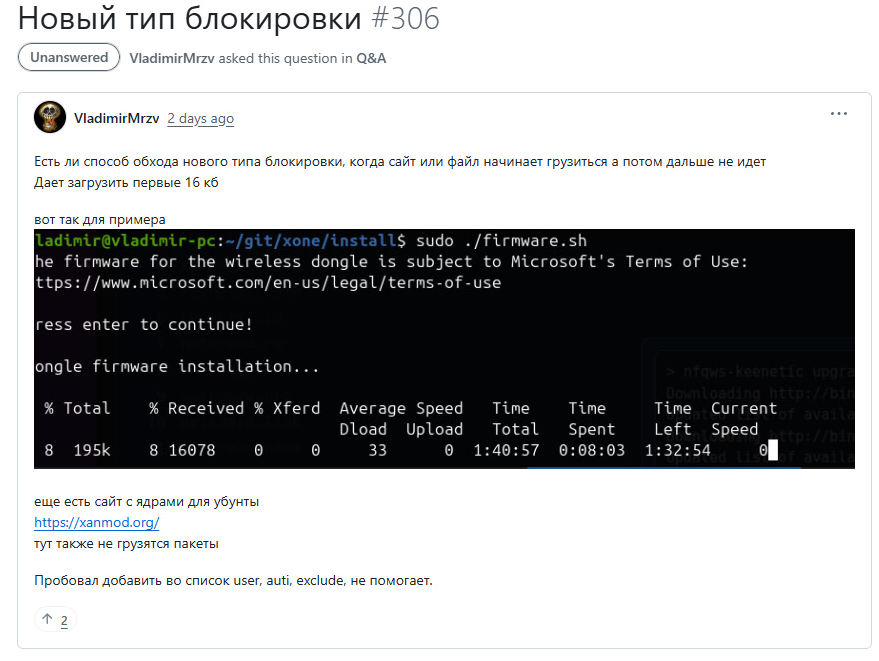Open the three-dot post options menu
The height and width of the screenshot is (661, 879).
coord(839,114)
